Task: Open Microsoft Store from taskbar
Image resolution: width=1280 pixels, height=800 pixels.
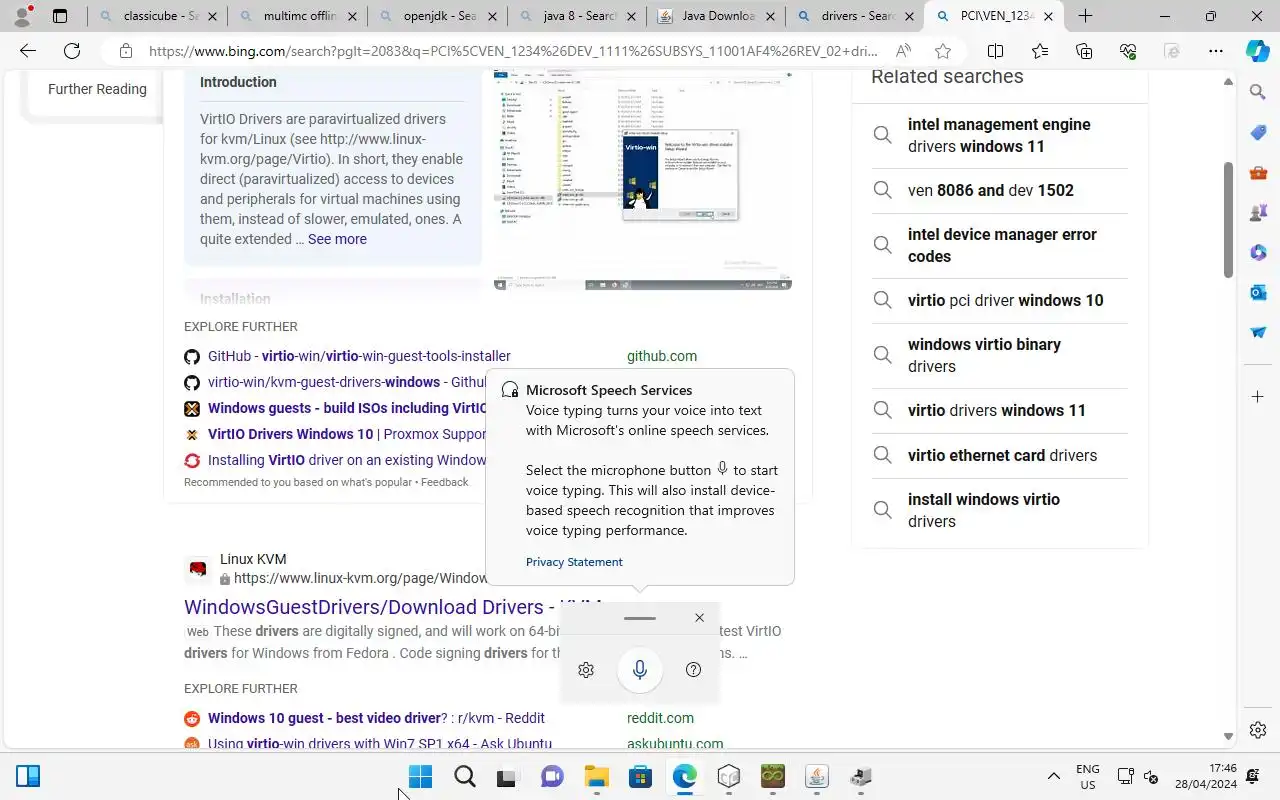Action: (x=641, y=777)
